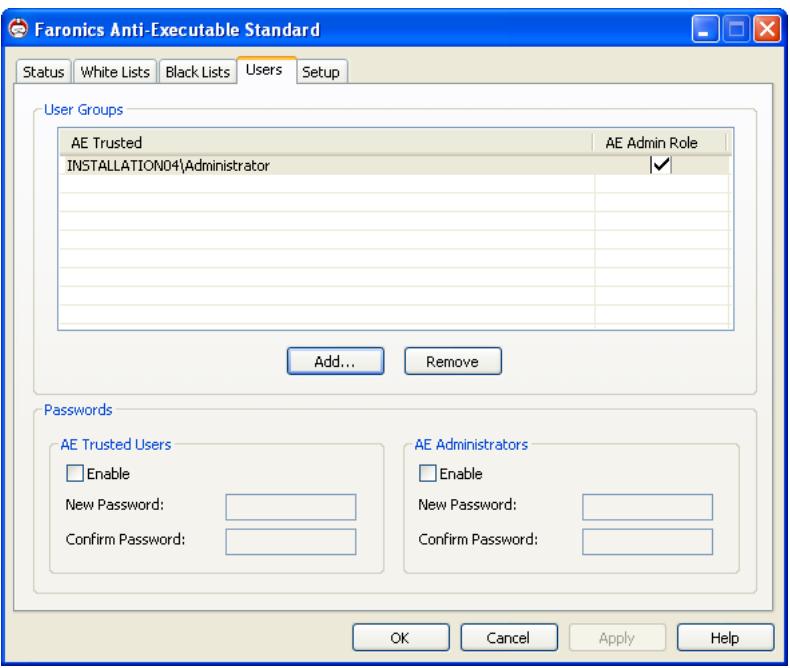Enable AE Administrators password checkbox
This screenshot has width=790, height=668.
click(427, 473)
